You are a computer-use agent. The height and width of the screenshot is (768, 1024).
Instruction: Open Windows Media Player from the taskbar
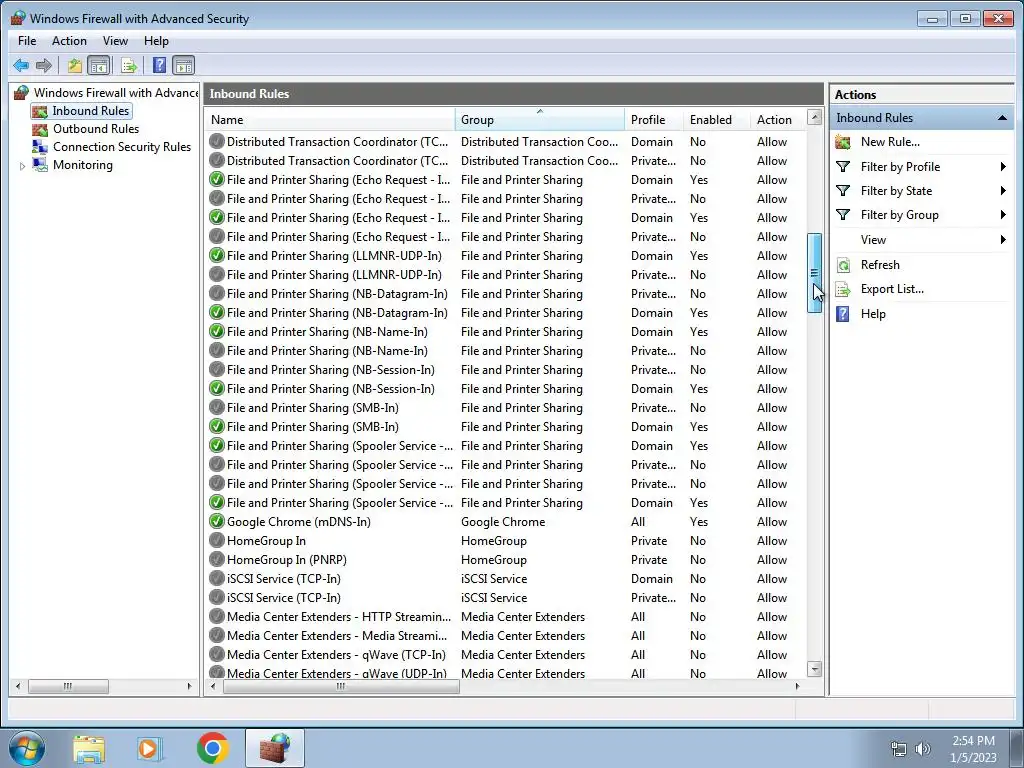[150, 748]
